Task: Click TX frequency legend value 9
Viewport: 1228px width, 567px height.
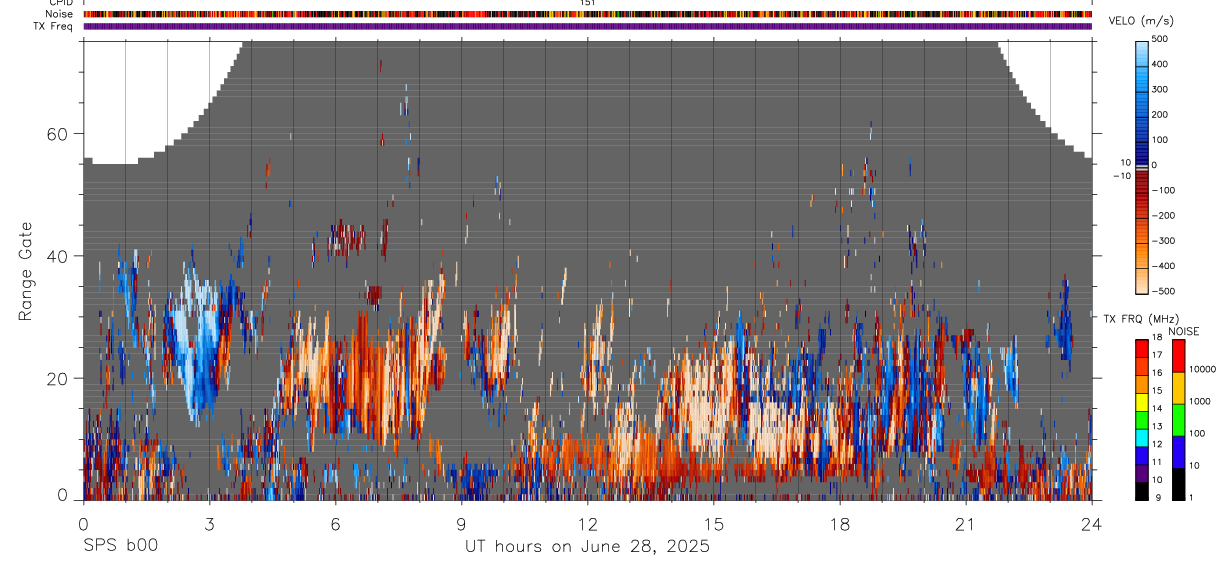Action: click(x=1157, y=498)
